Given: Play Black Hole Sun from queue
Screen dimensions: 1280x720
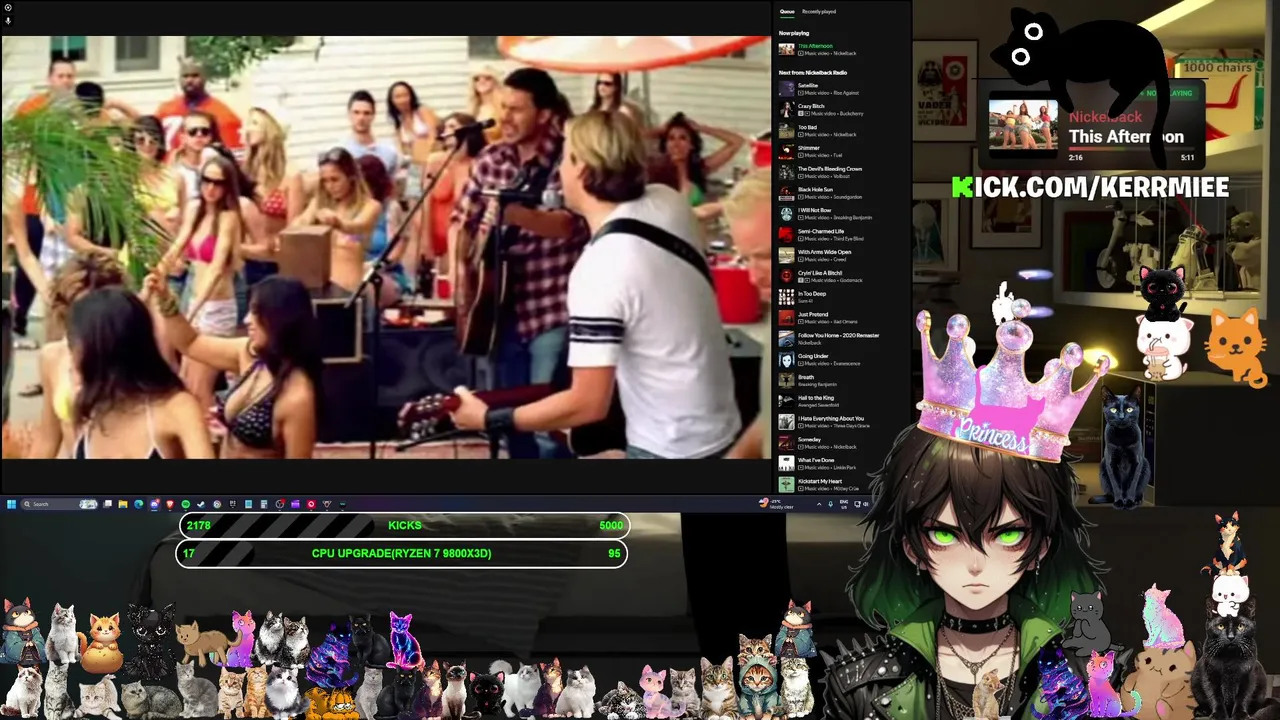Looking at the screenshot, I should pos(843,193).
